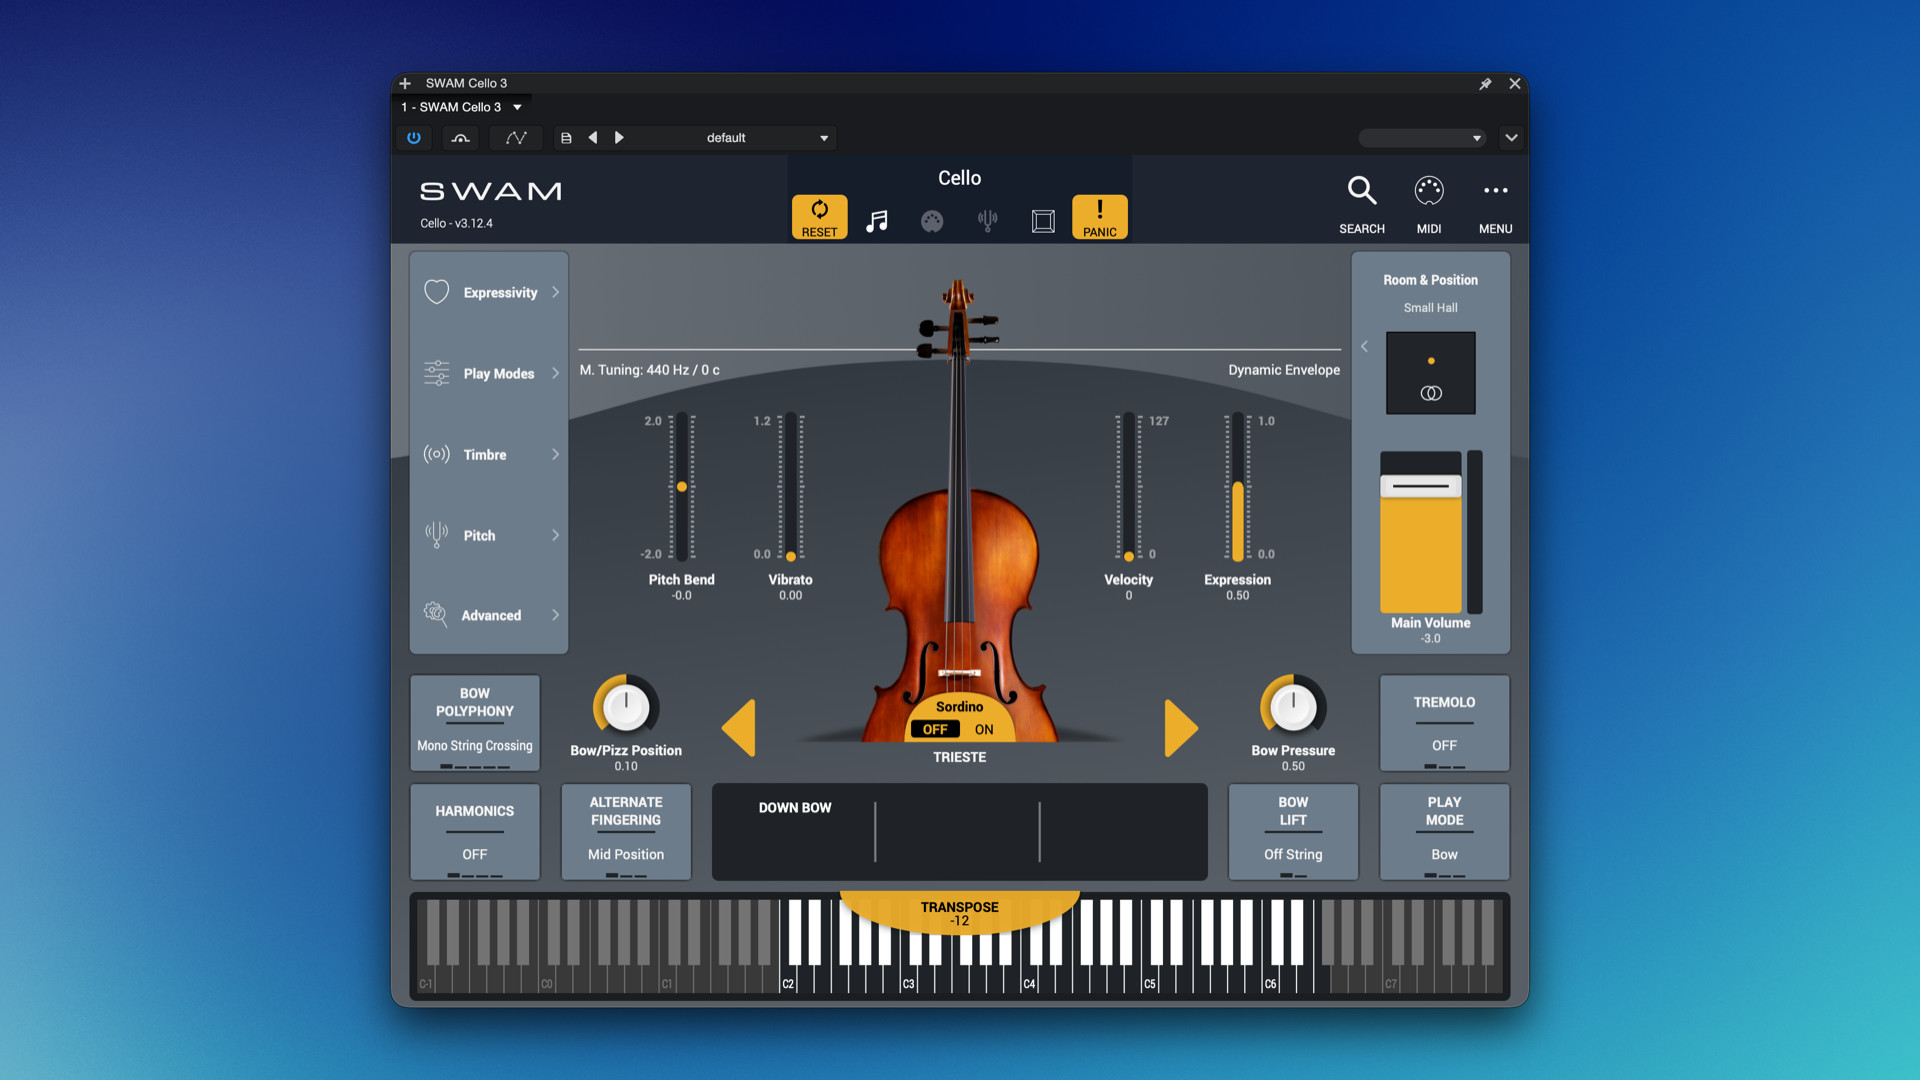Click the RESET button icon
The height and width of the screenshot is (1080, 1920).
pyautogui.click(x=819, y=217)
